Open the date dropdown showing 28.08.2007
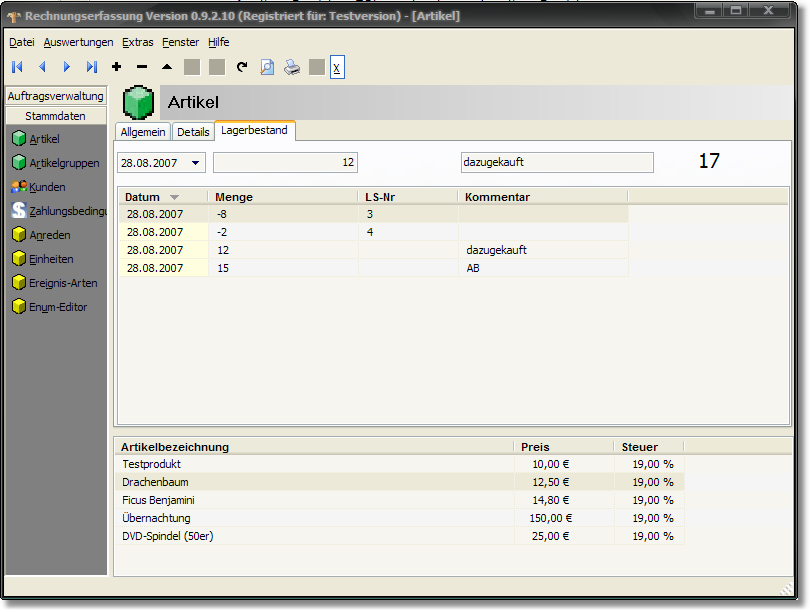Screen dimensions: 810x612 pos(195,163)
